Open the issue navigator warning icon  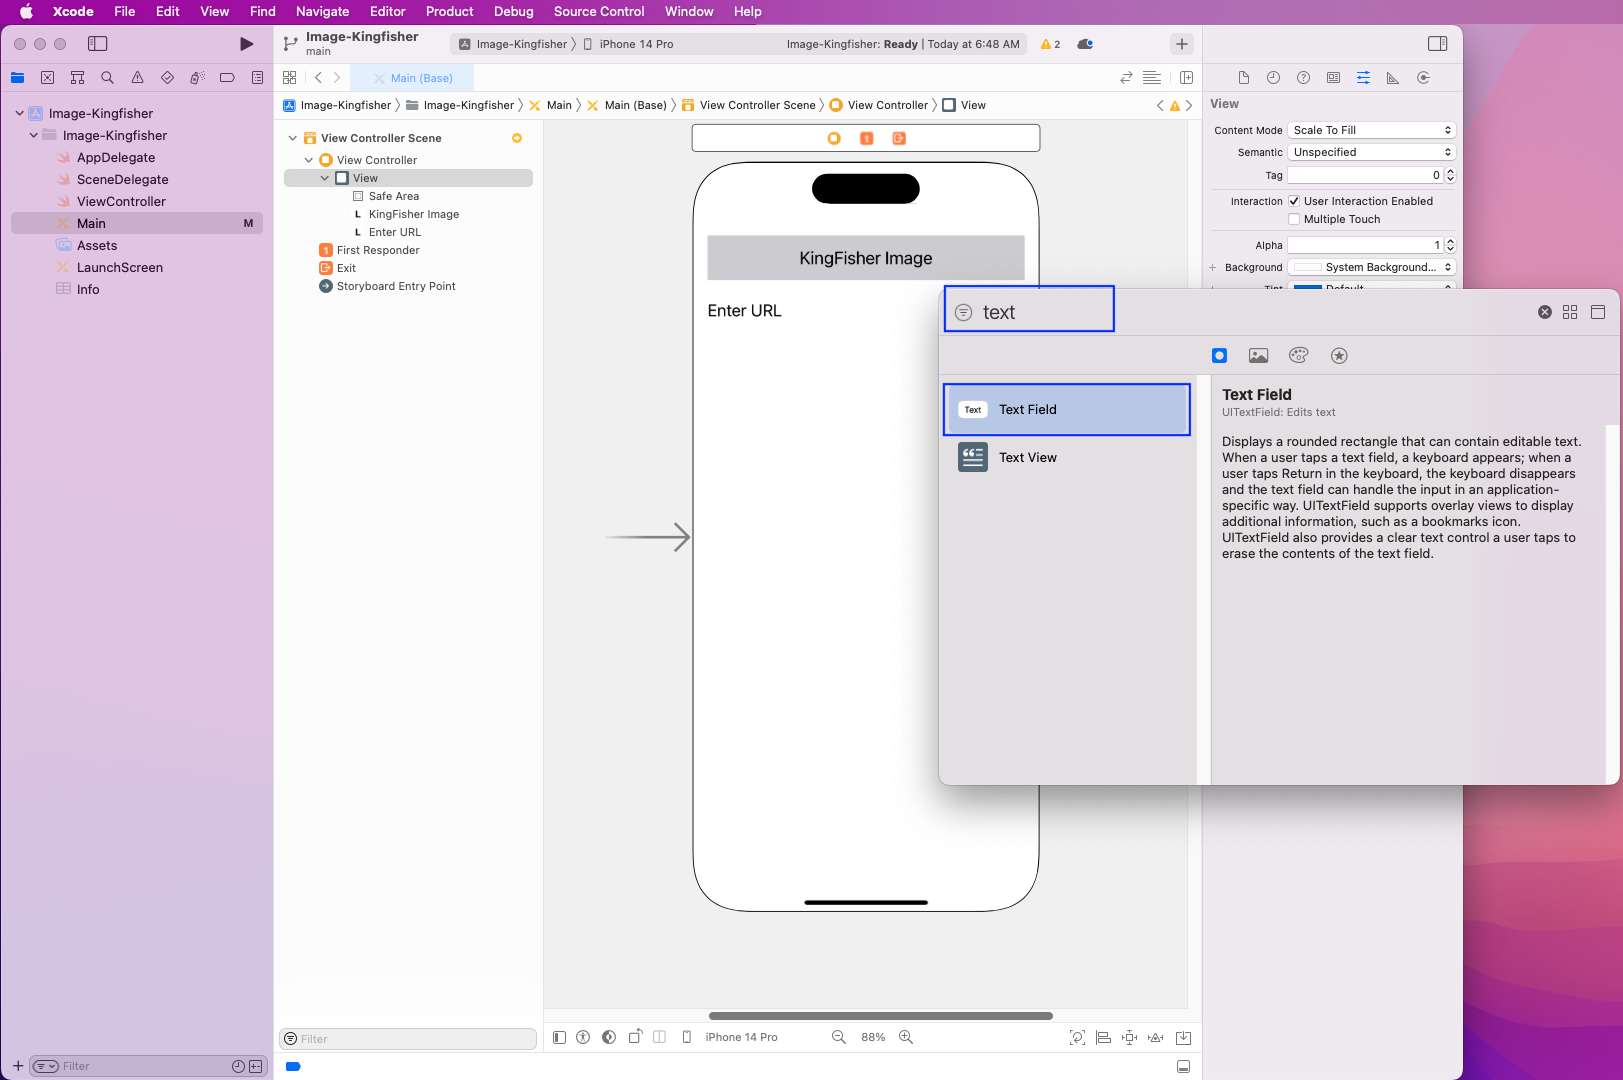137,78
